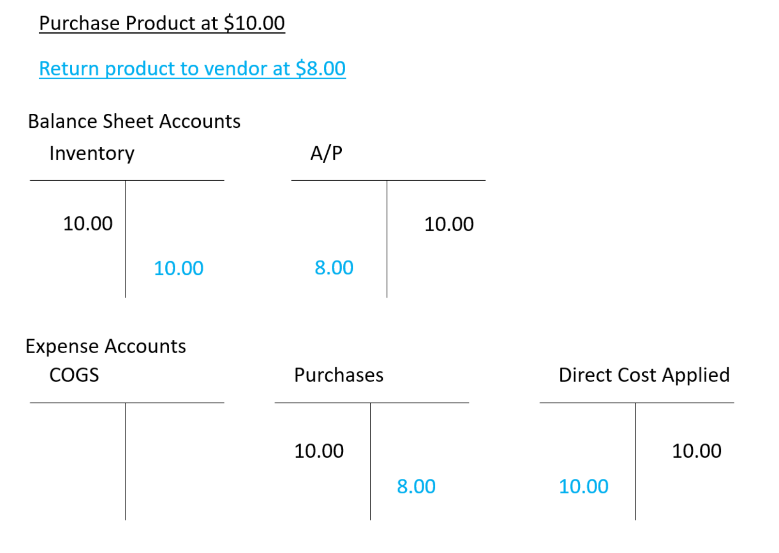Choose black 10.00 credit in Direct Cost Applied
779x553 pixels.
pyautogui.click(x=696, y=451)
